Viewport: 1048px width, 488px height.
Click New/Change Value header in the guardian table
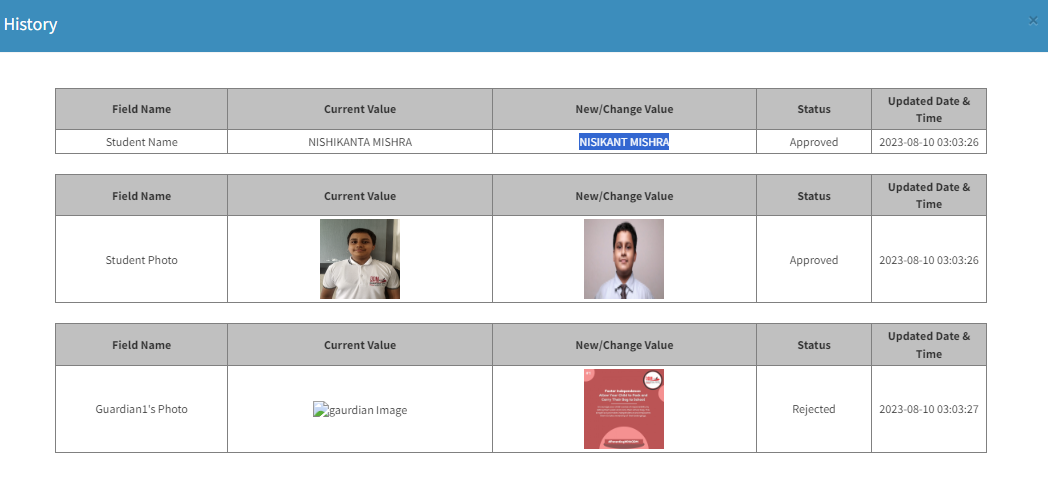pyautogui.click(x=624, y=345)
